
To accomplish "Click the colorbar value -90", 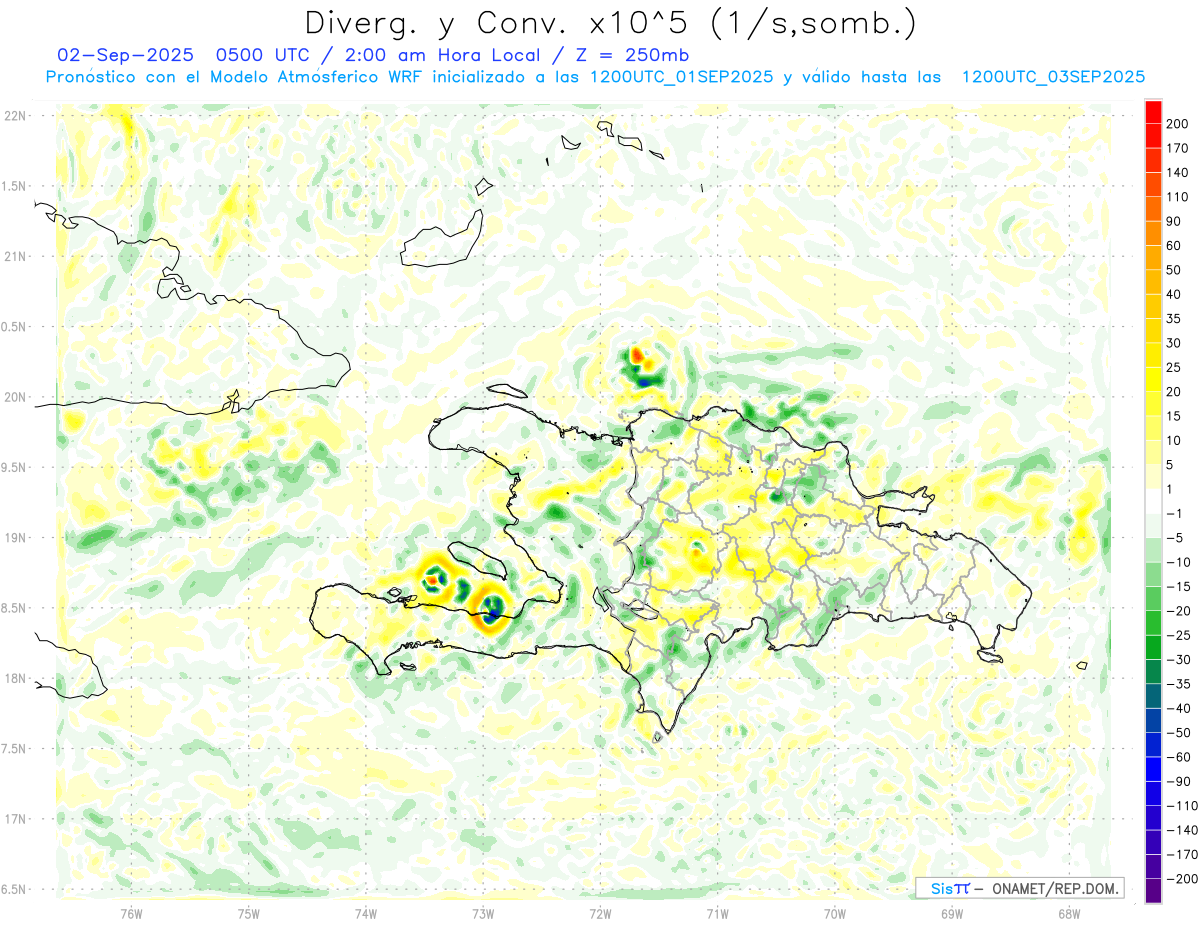I will coord(1178,782).
